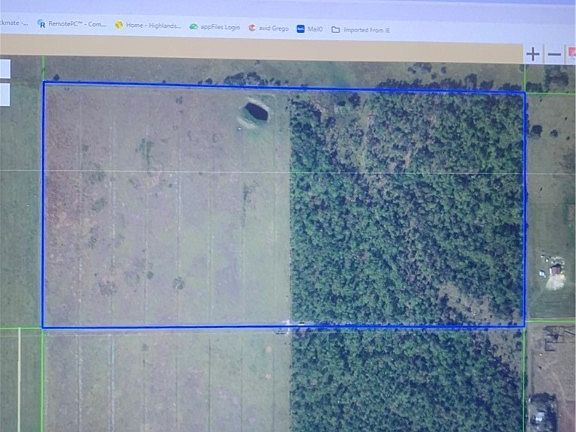Click the tan banner bar above the map
The width and height of the screenshot is (576, 432).
tap(261, 48)
